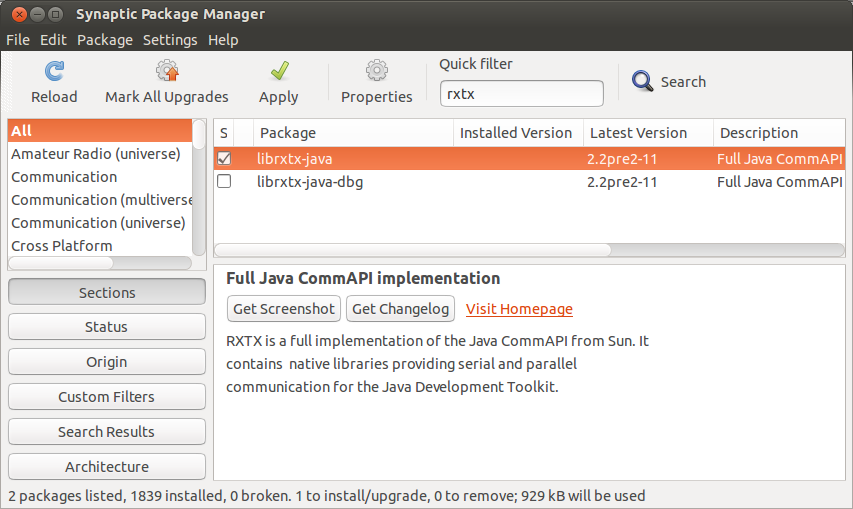
Task: Click the status bar packages summary text
Action: 326,495
